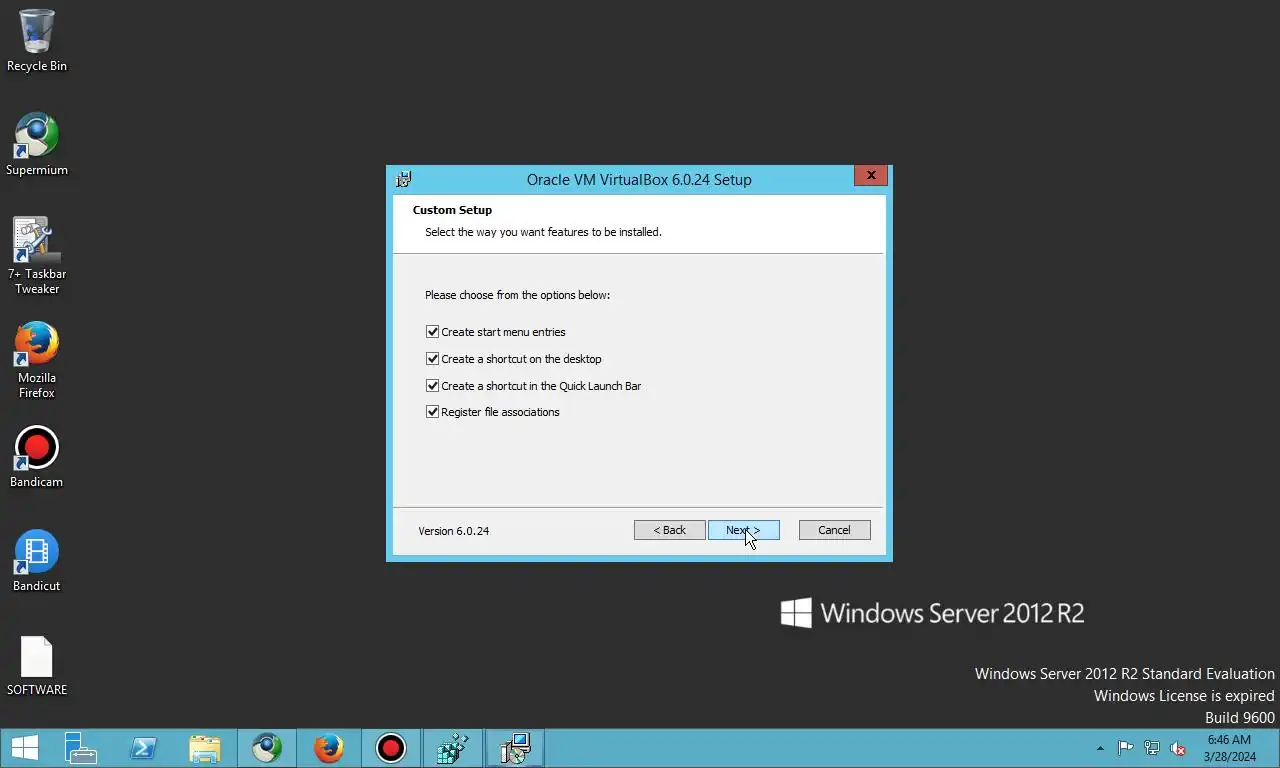This screenshot has width=1280, height=768.
Task: Open the Windows Start button
Action: pyautogui.click(x=25, y=748)
